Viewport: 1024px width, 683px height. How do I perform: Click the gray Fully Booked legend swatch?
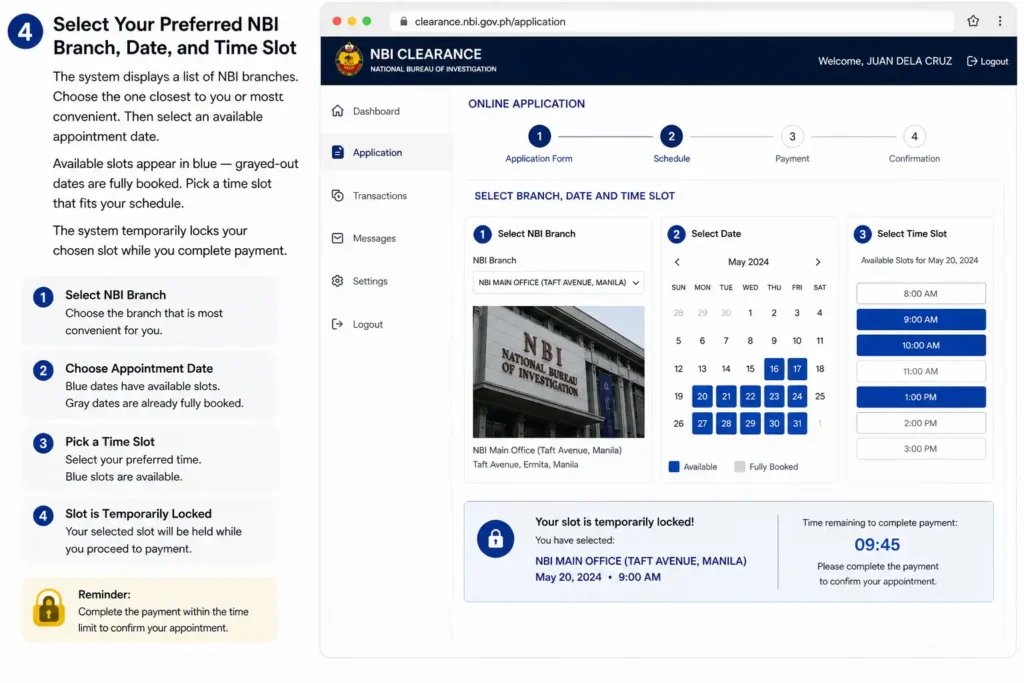[x=739, y=467]
